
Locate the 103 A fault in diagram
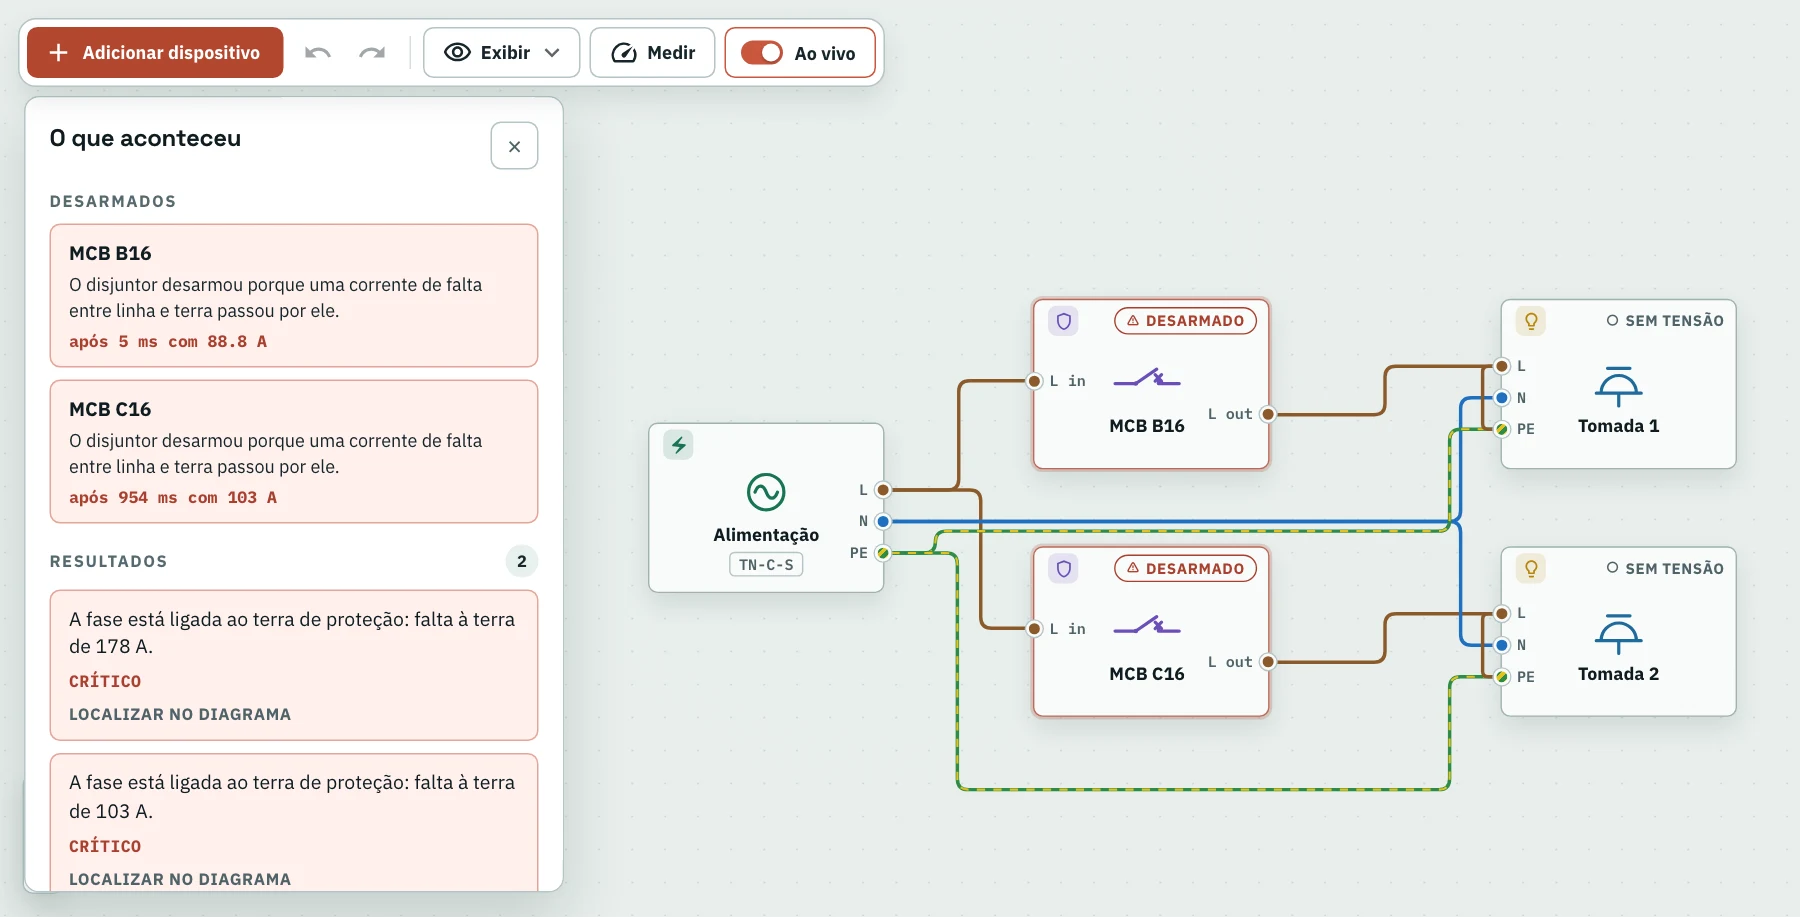pos(180,879)
